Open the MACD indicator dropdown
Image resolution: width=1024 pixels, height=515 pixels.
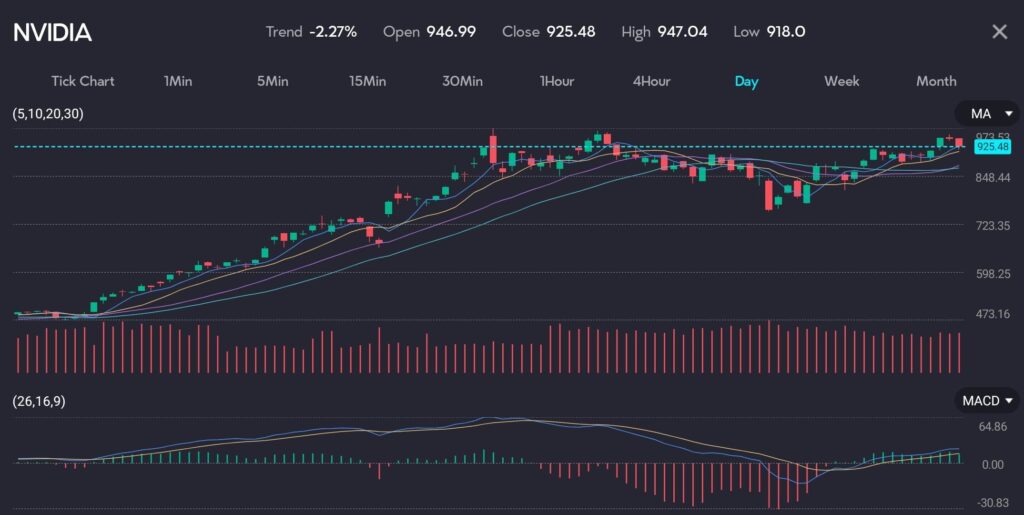[x=985, y=401]
